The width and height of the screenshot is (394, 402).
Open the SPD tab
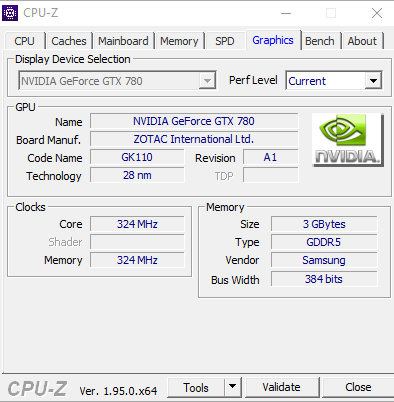pyautogui.click(x=225, y=41)
